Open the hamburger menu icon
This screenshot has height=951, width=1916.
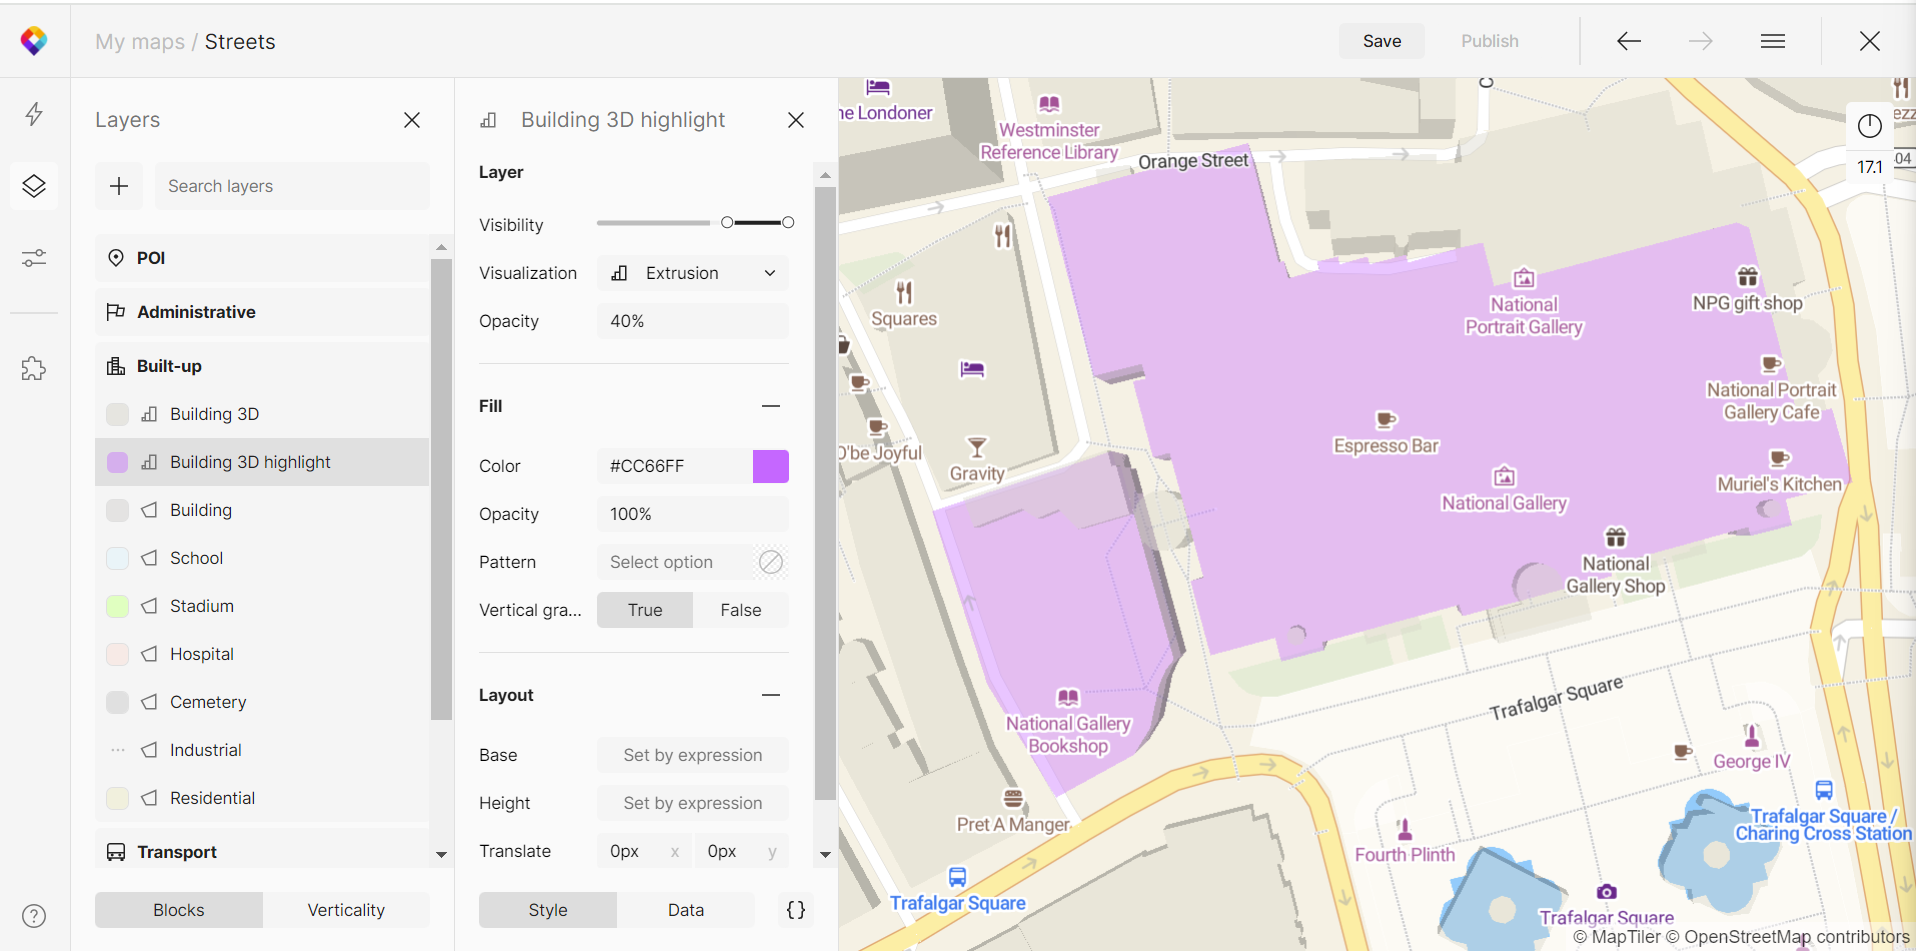1773,41
